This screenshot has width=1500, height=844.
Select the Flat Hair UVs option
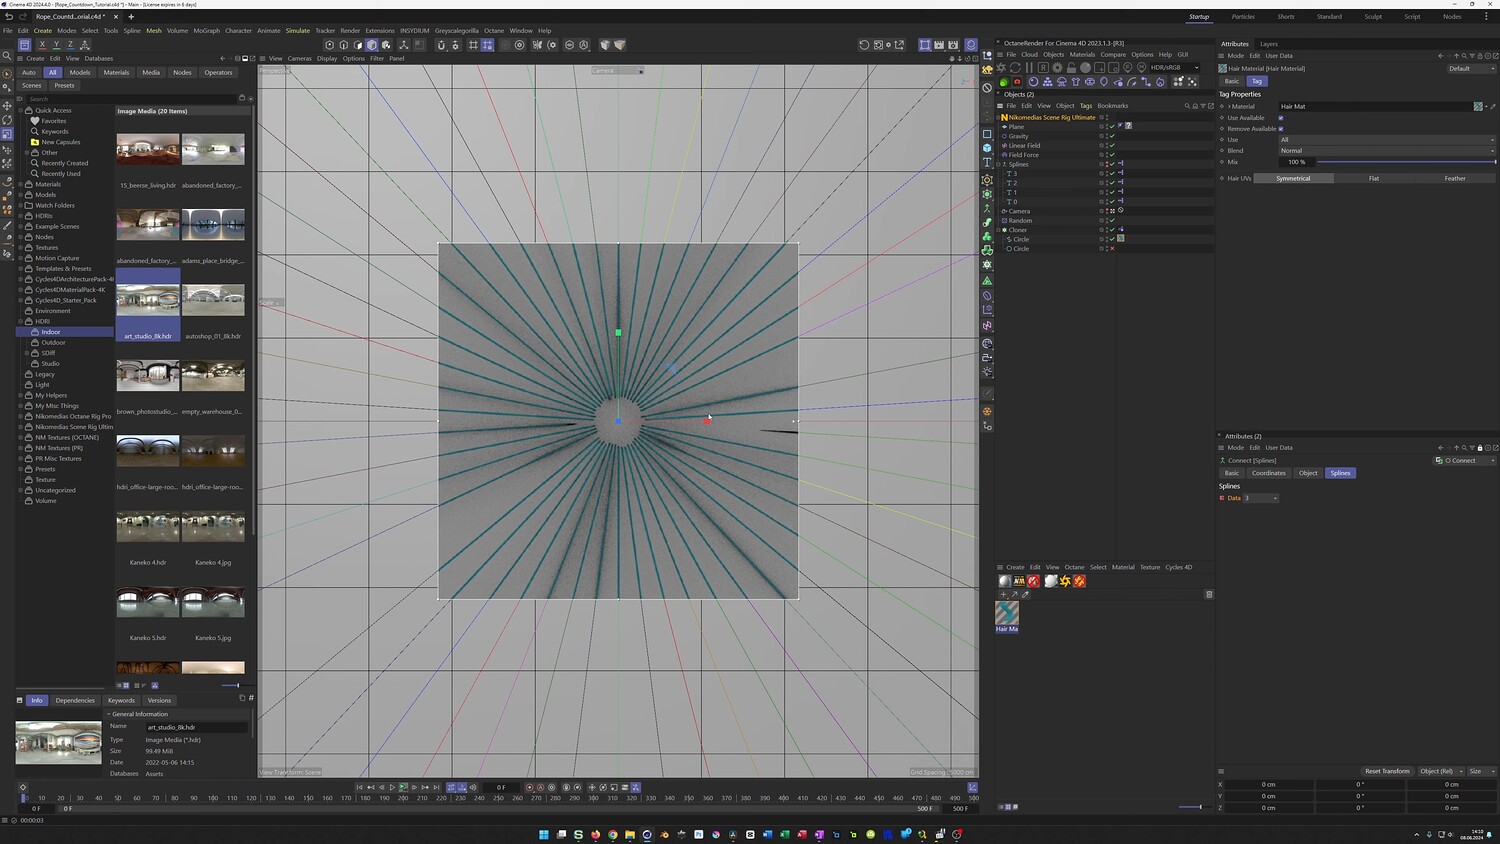[1373, 179]
